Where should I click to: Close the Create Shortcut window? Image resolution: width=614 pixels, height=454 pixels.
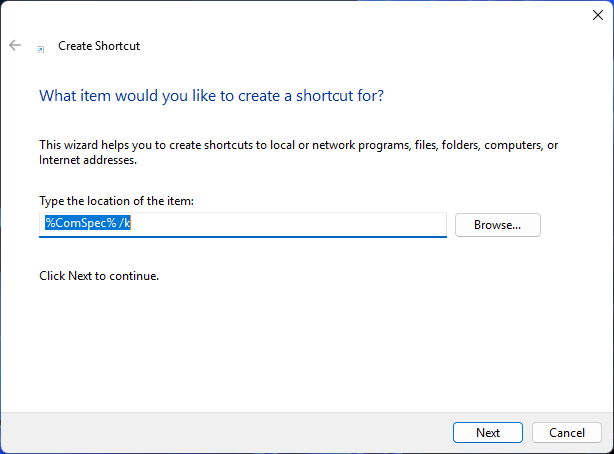click(597, 15)
